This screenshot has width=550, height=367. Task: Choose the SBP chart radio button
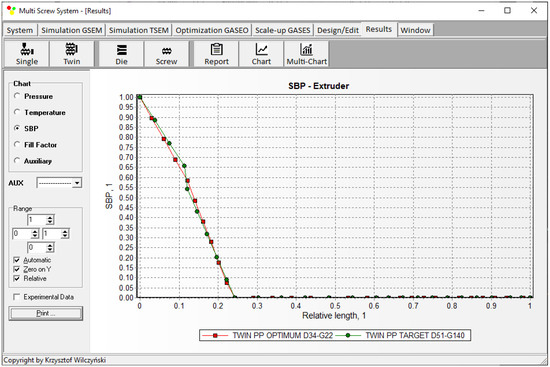click(x=16, y=128)
